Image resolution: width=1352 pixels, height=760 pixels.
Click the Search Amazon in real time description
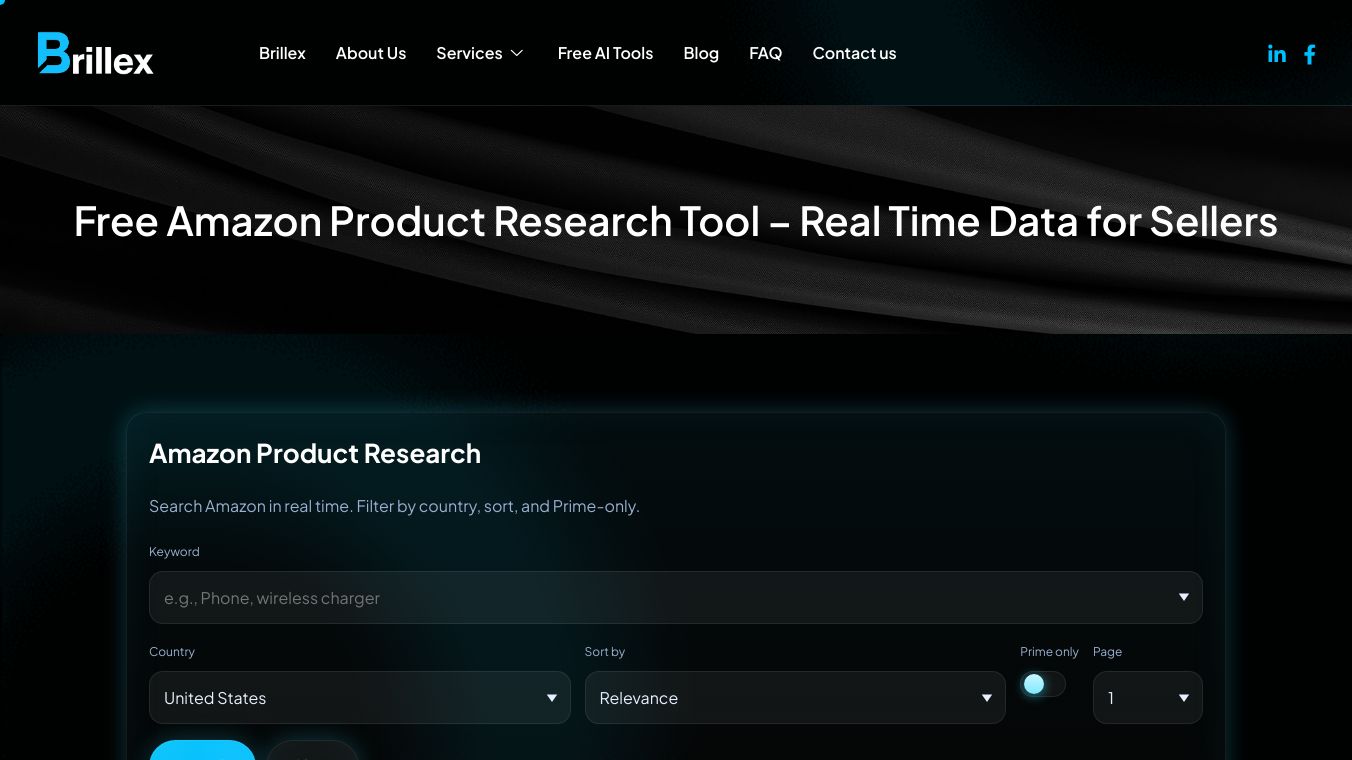[x=394, y=506]
